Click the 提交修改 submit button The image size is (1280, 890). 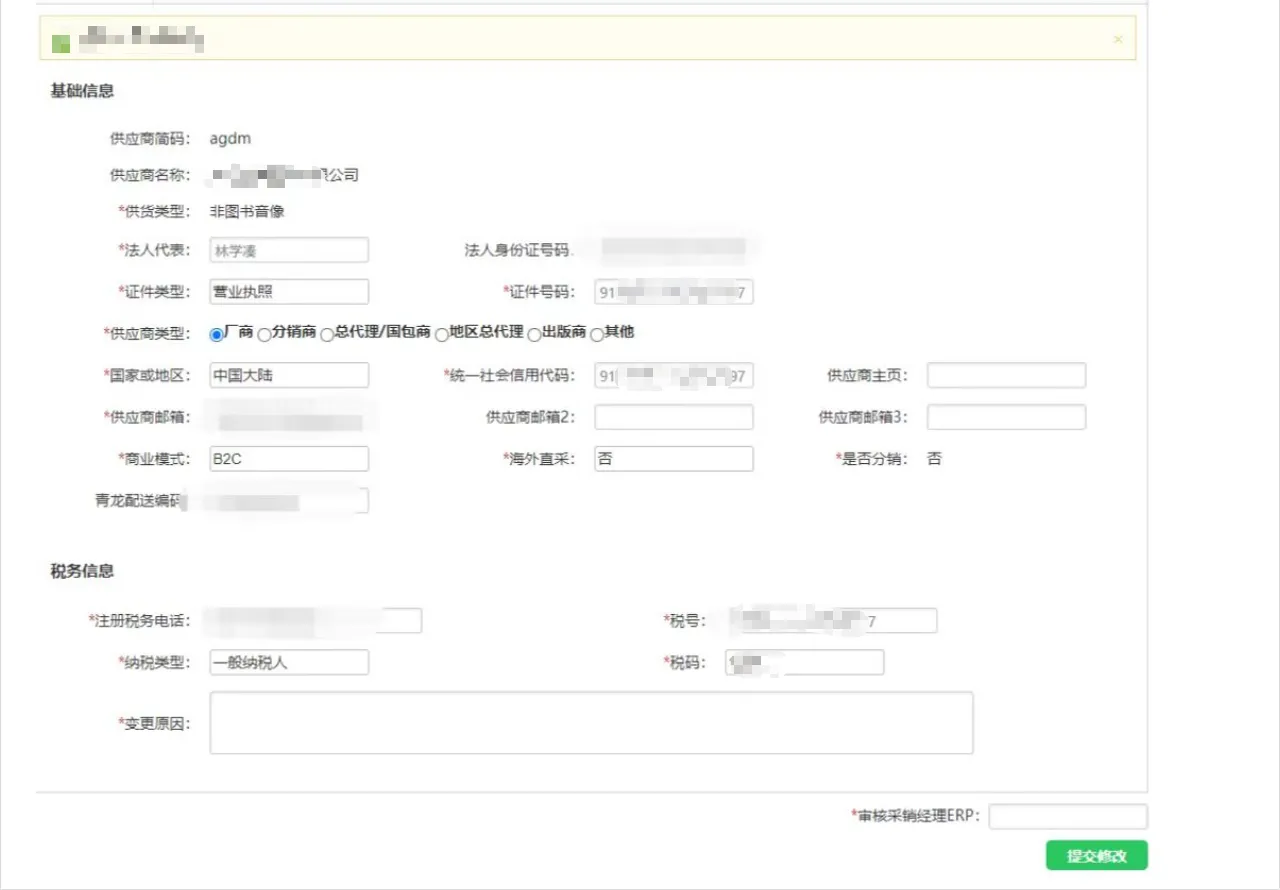point(1096,855)
